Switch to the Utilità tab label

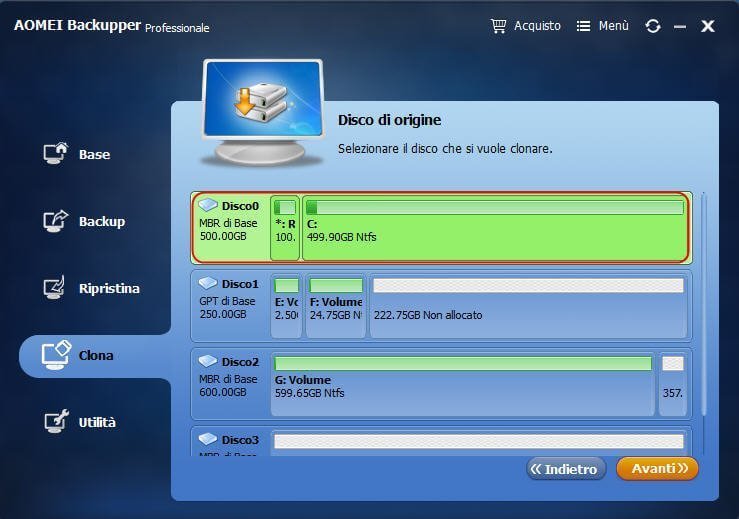pyautogui.click(x=97, y=422)
